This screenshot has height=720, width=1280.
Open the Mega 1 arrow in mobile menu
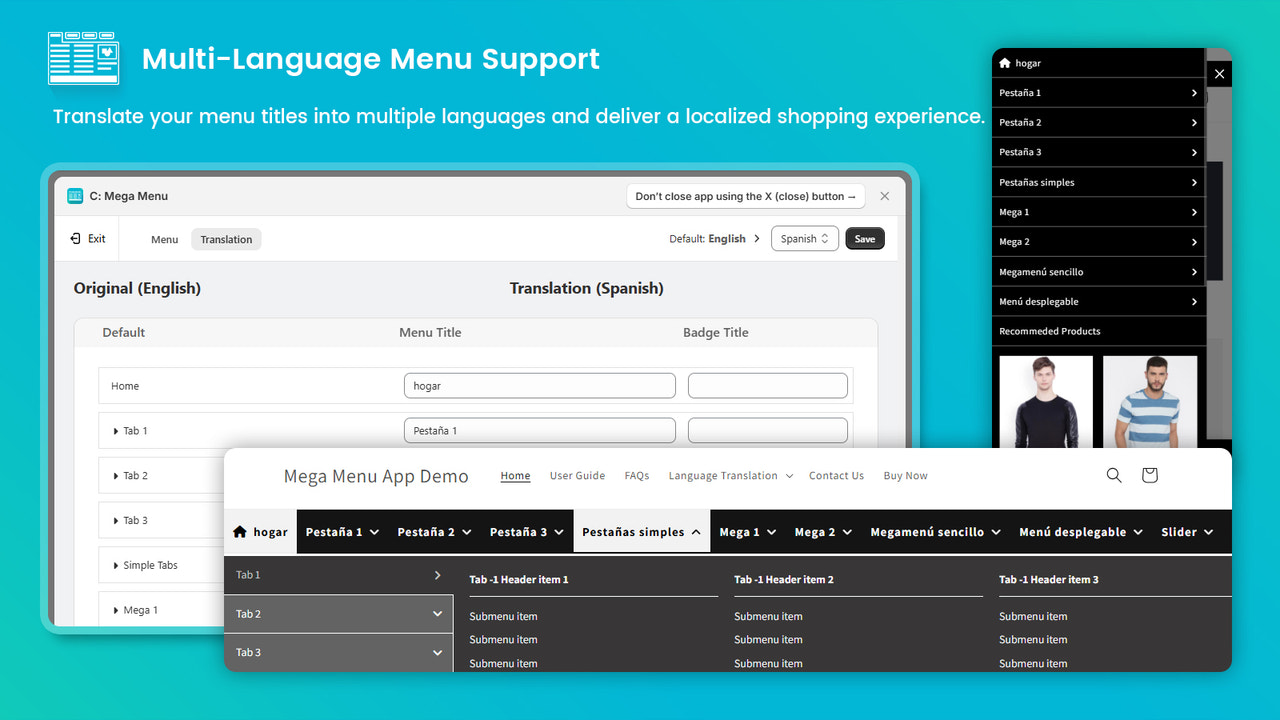[1194, 212]
